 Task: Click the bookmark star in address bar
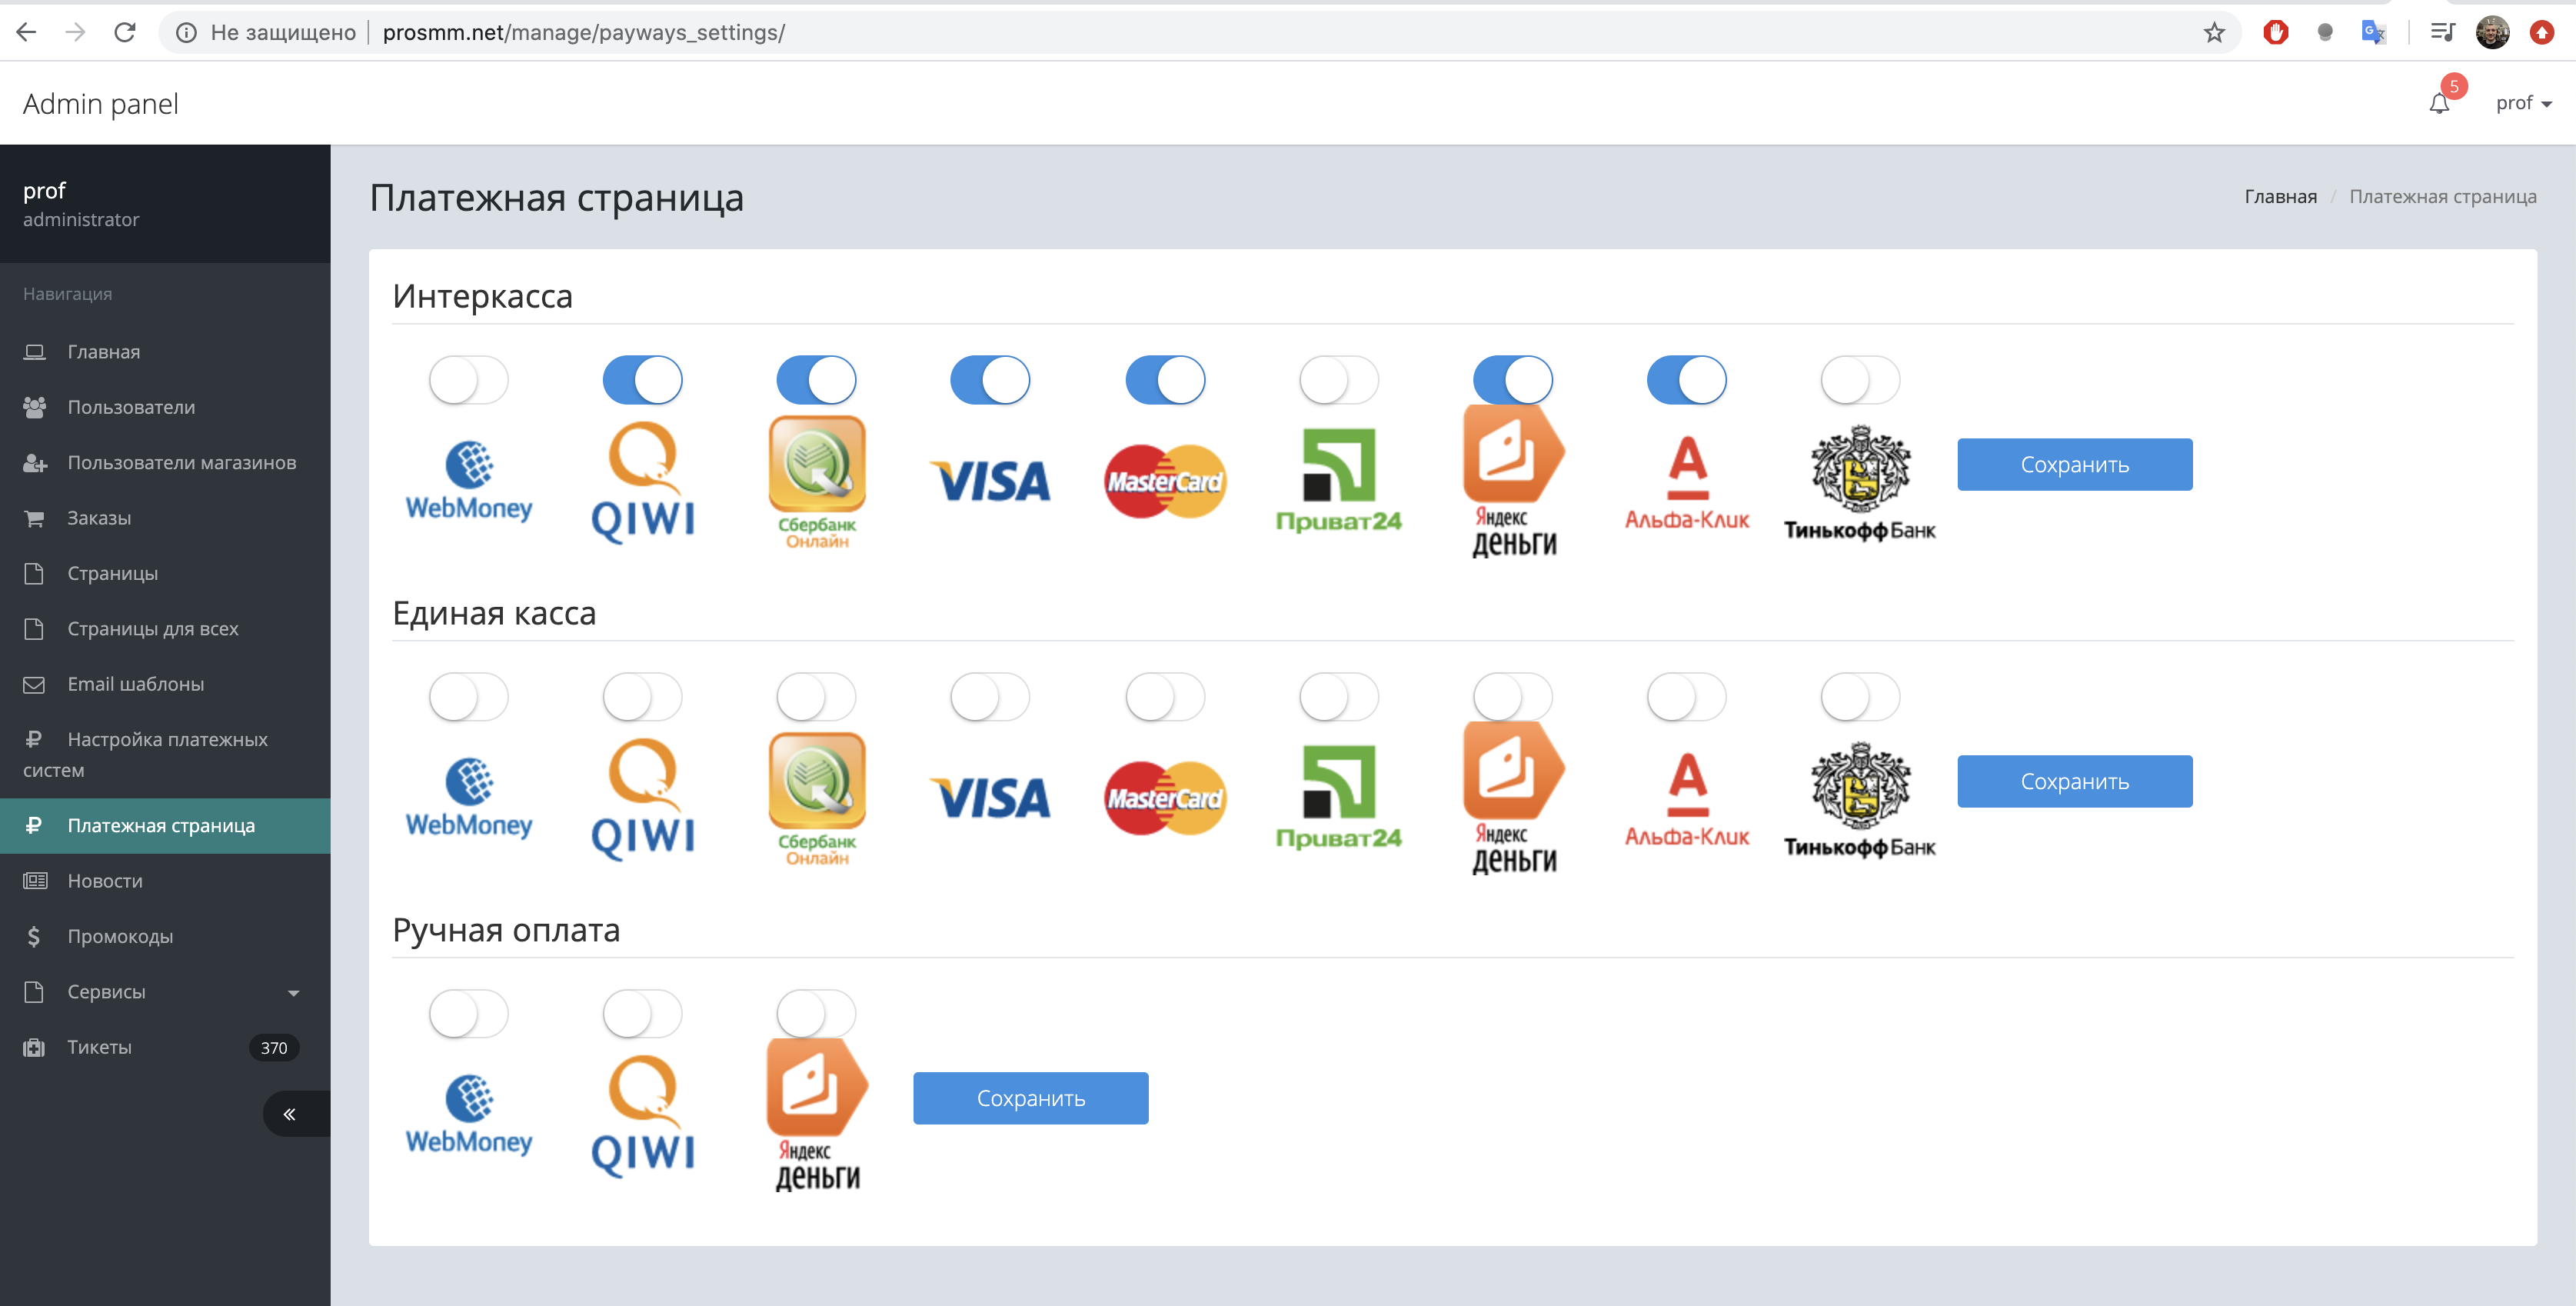[2214, 33]
